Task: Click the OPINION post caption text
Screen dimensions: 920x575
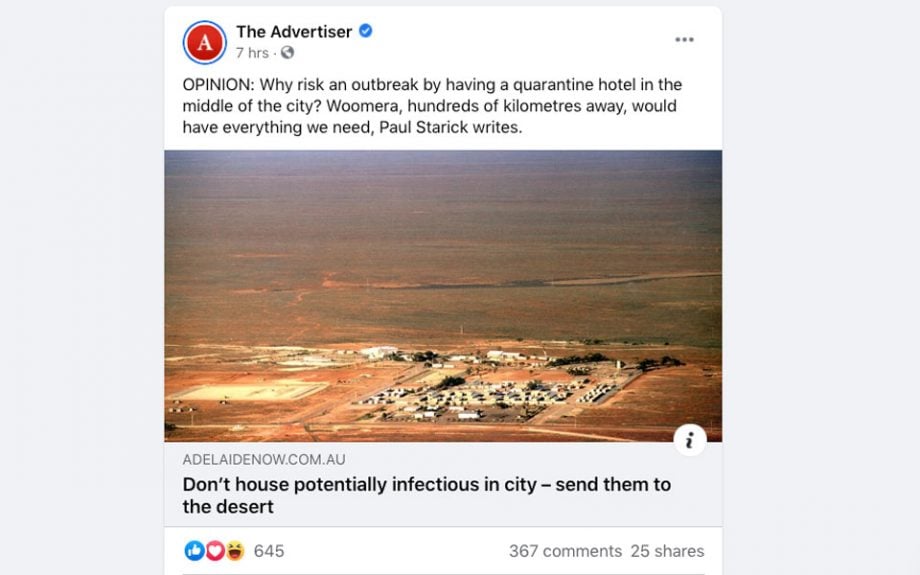Action: click(x=432, y=106)
